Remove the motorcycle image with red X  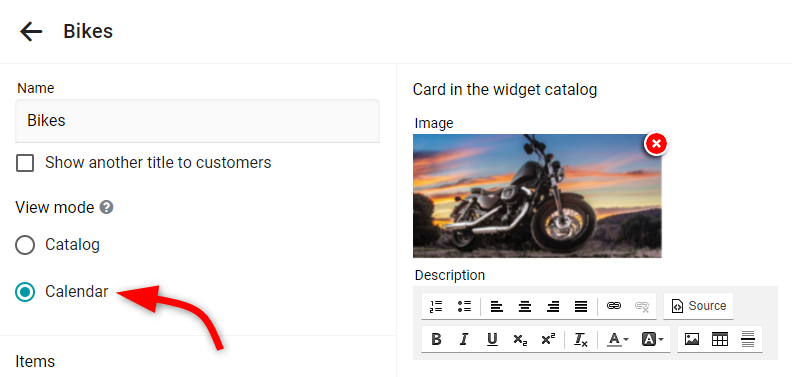click(x=656, y=144)
